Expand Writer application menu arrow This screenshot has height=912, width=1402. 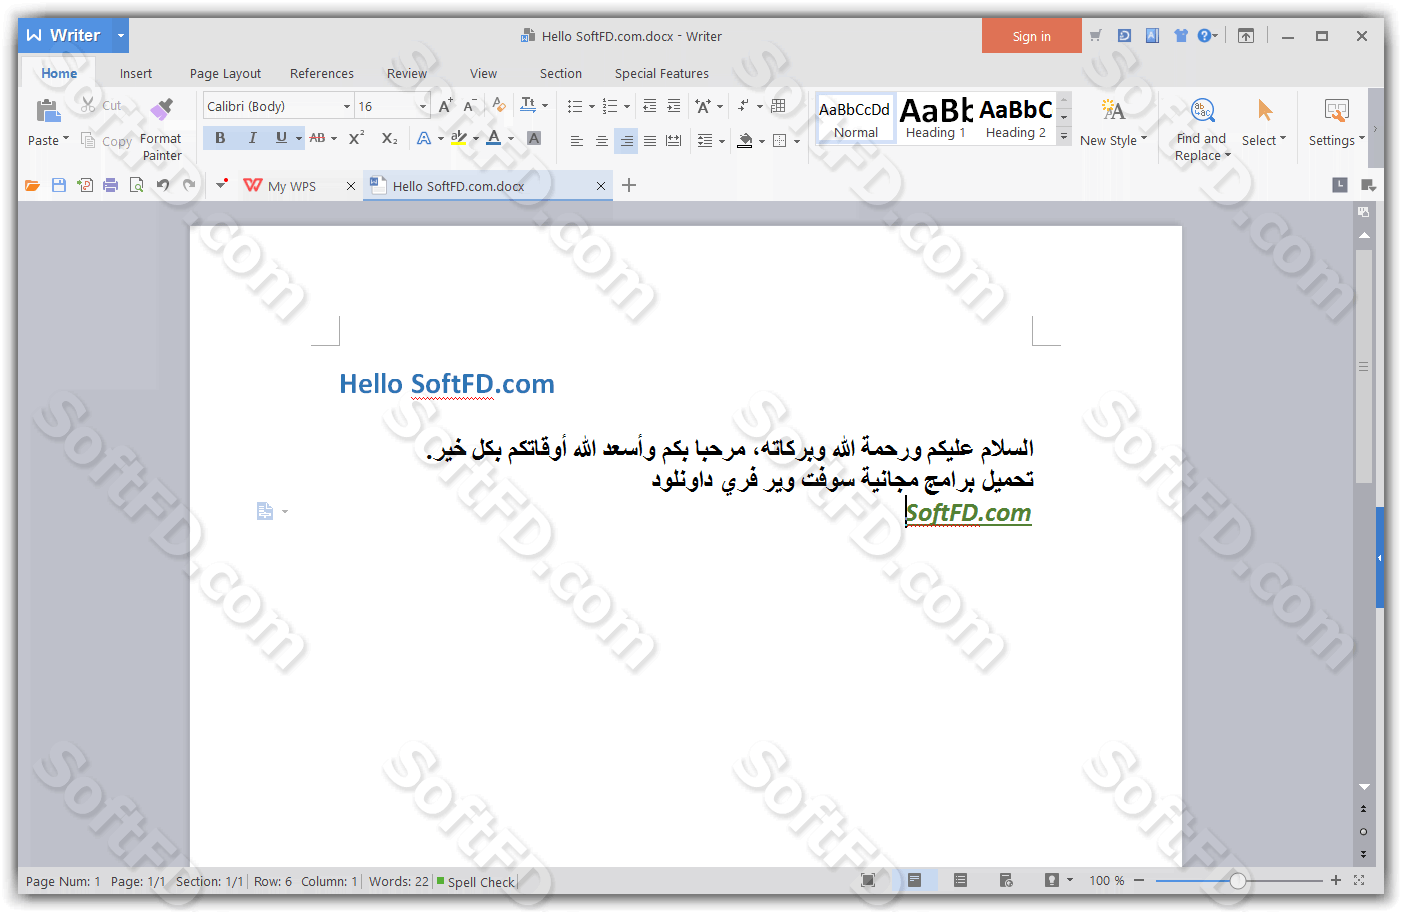tap(120, 35)
